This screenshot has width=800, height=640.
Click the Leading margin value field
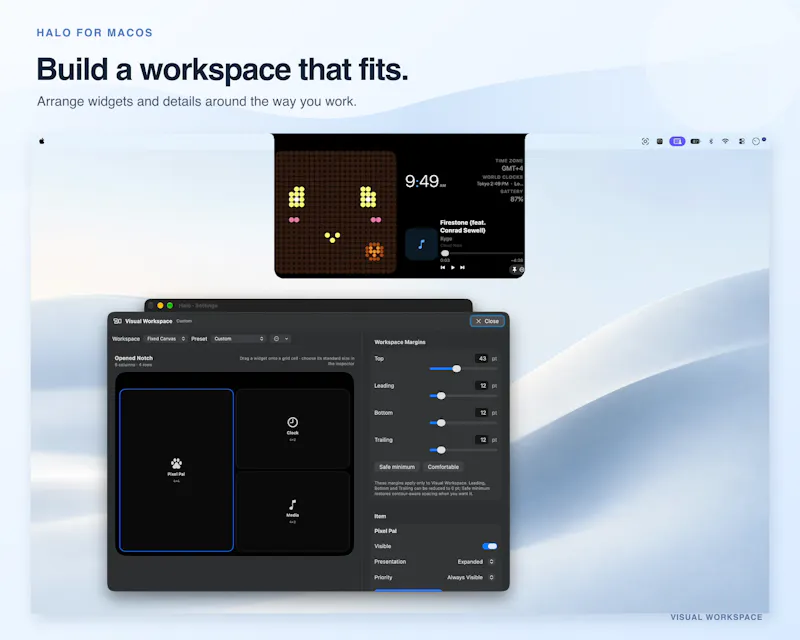pos(482,385)
